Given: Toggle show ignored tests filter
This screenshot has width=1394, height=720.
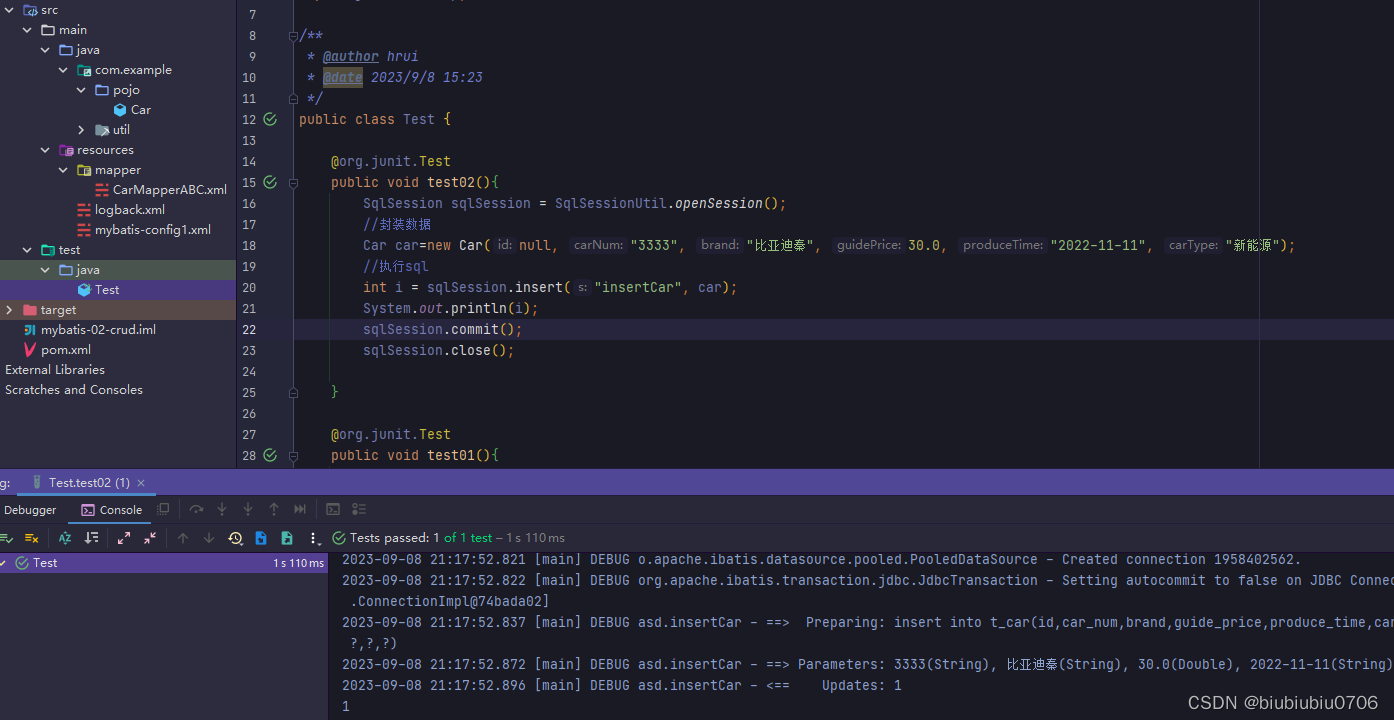Looking at the screenshot, I should pyautogui.click(x=32, y=538).
